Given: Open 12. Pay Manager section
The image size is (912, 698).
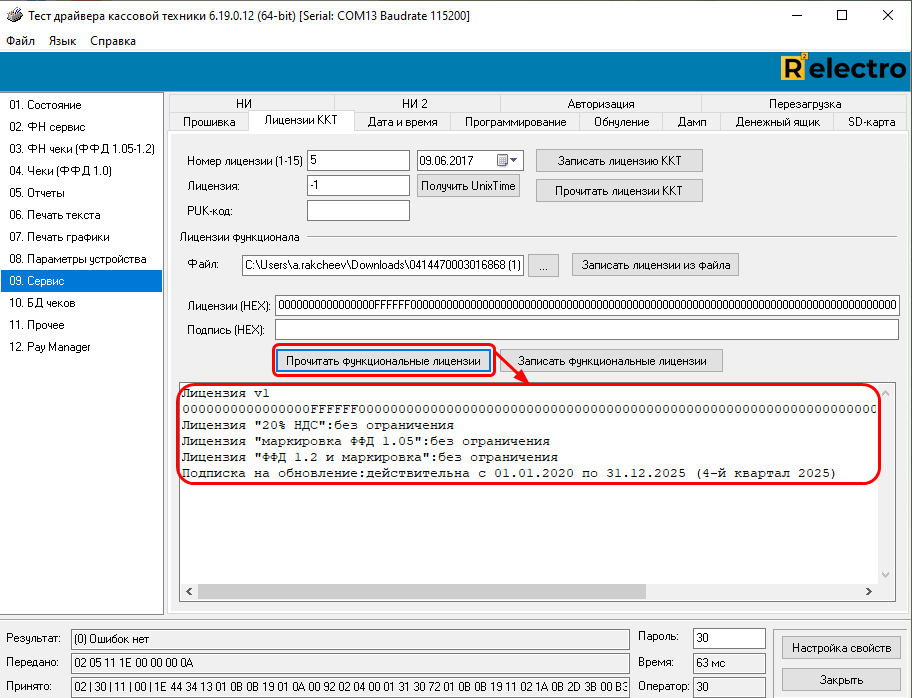Looking at the screenshot, I should 50,347.
